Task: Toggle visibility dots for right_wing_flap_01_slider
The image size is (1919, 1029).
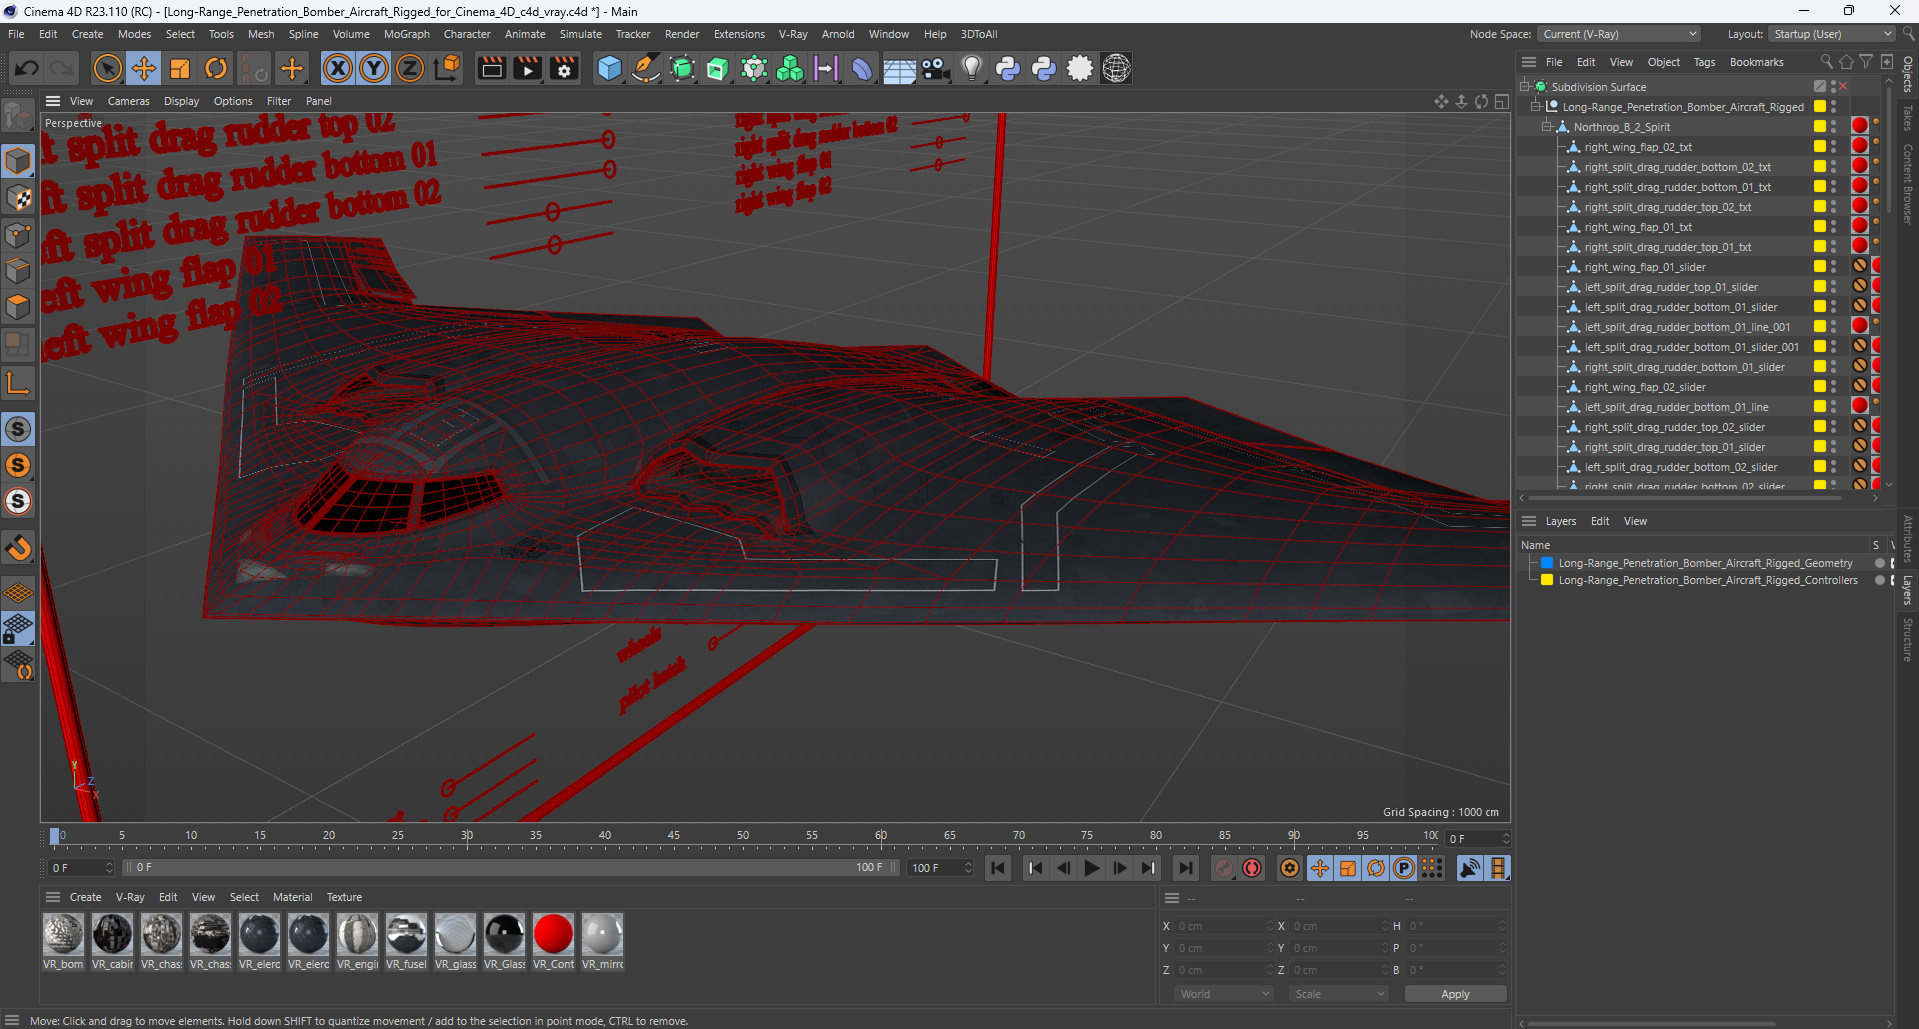Action: (x=1834, y=267)
